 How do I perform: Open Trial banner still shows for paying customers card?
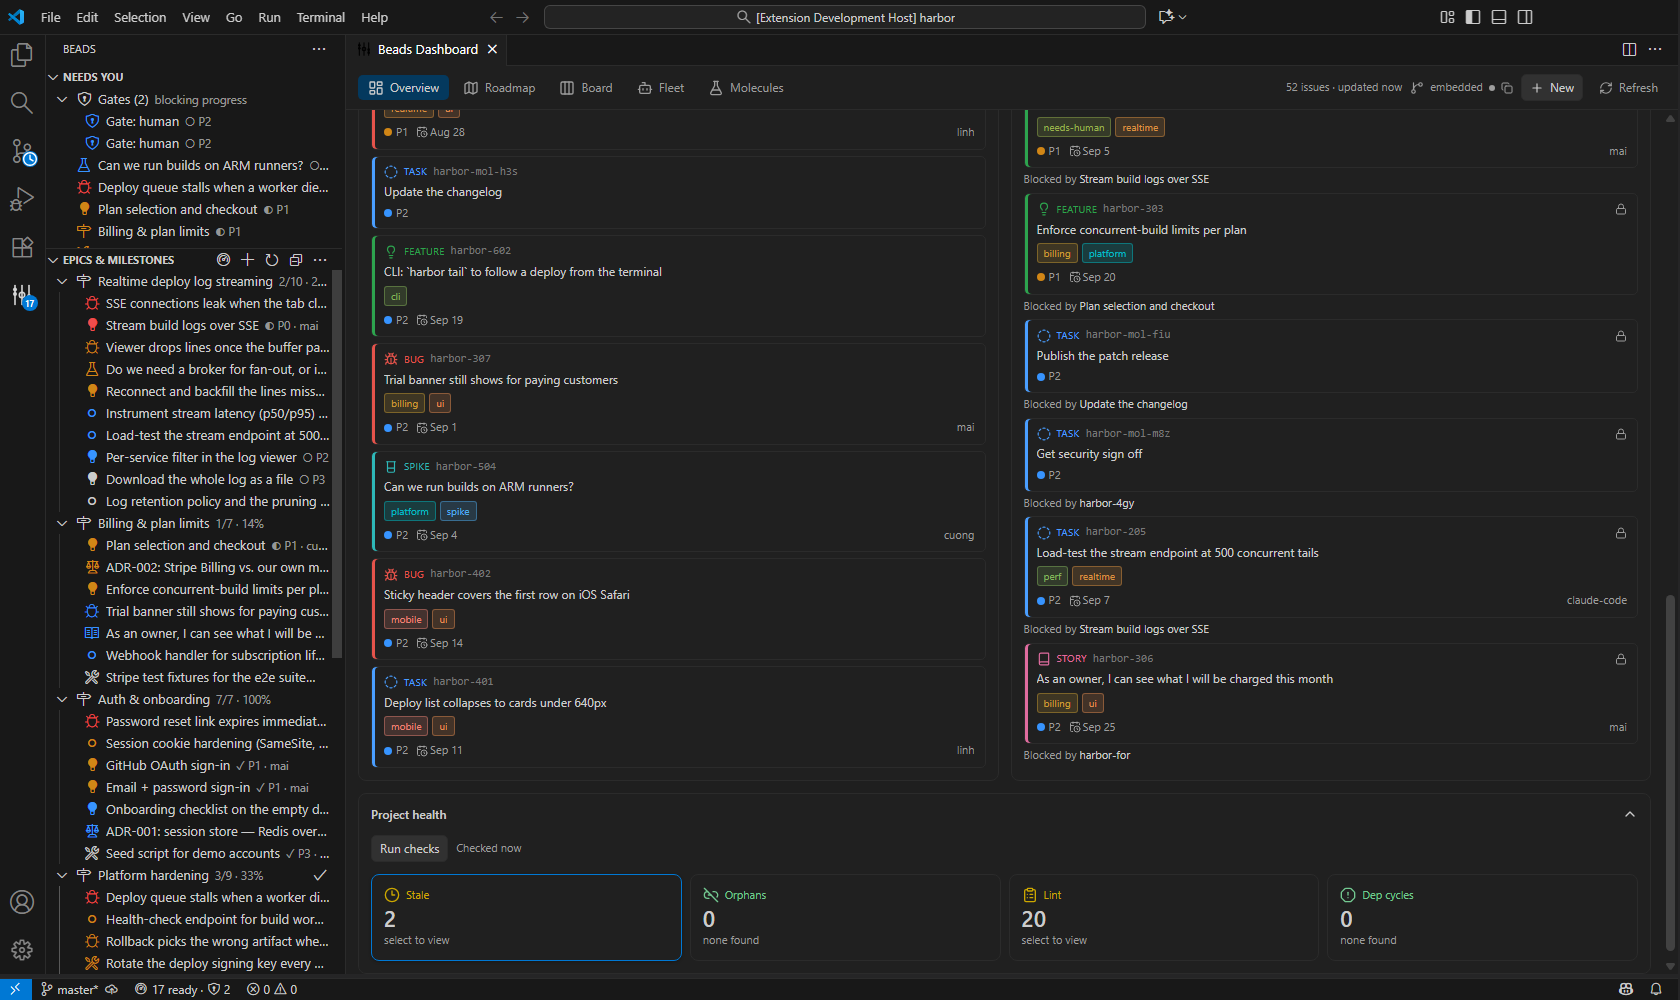(678, 394)
